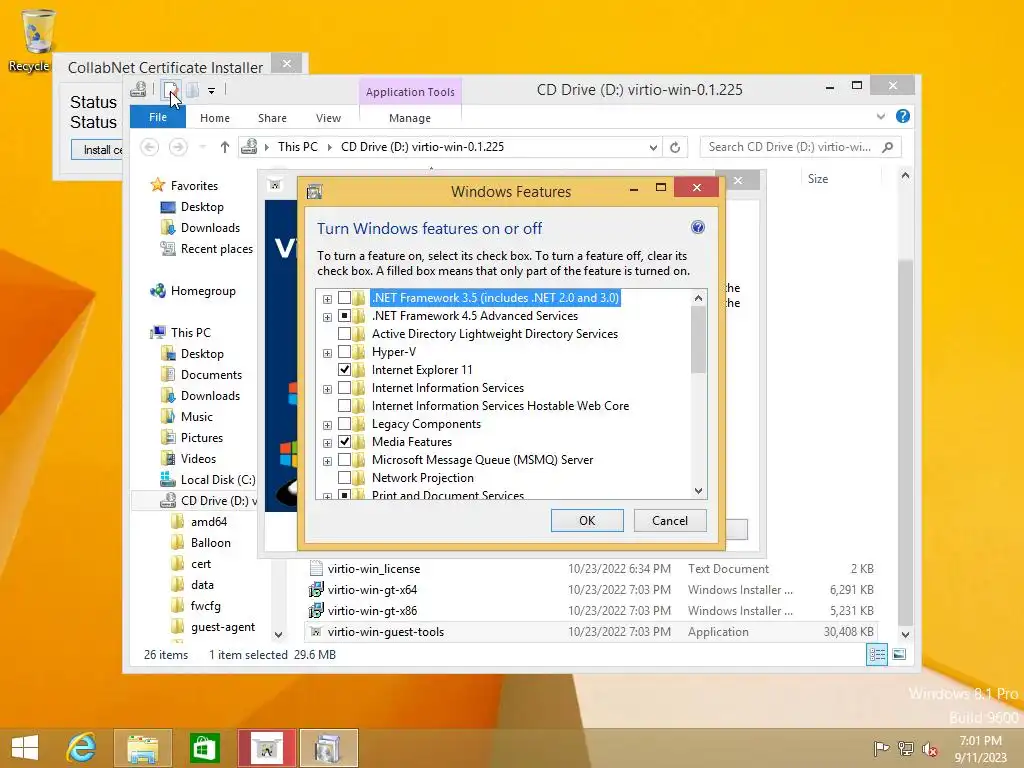Image resolution: width=1024 pixels, height=768 pixels.
Task: Click the Action Center flag tray icon
Action: click(881, 748)
